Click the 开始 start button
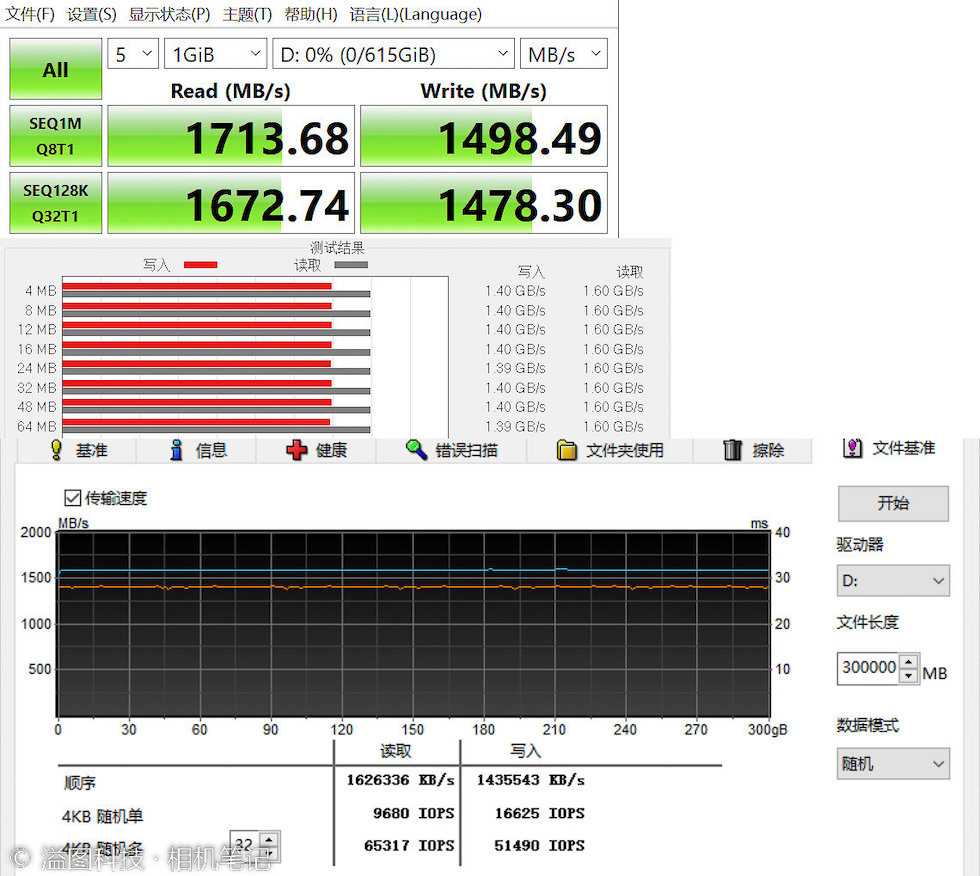Image resolution: width=980 pixels, height=876 pixels. tap(893, 504)
